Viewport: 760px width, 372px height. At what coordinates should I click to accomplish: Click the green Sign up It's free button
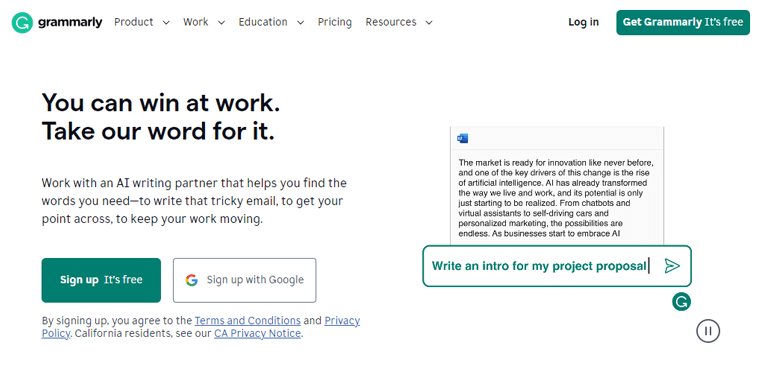[x=101, y=280]
